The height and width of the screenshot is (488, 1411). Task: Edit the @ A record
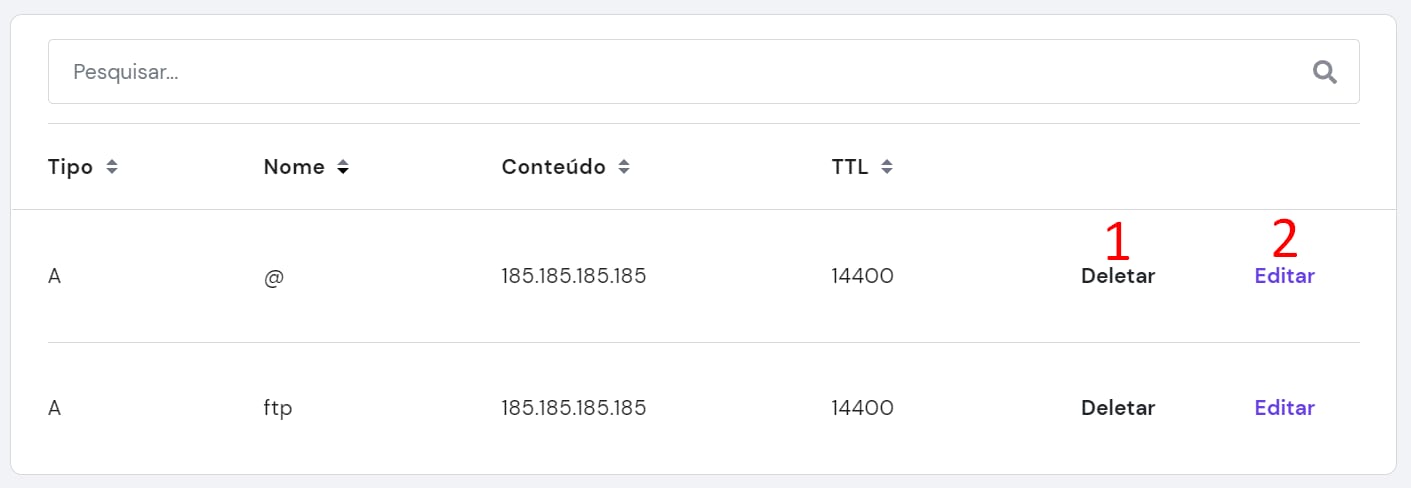(x=1284, y=276)
